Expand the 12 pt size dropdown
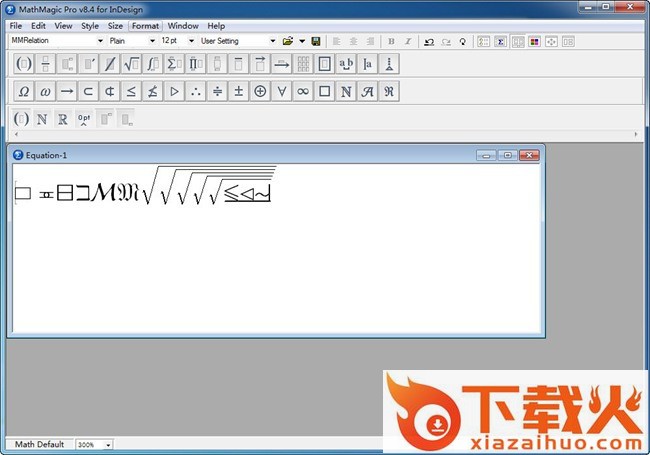Image resolution: width=650 pixels, height=455 pixels. 191,41
